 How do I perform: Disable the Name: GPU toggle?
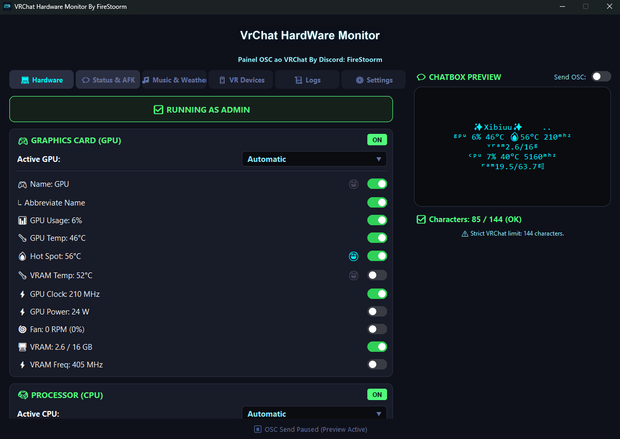click(377, 184)
